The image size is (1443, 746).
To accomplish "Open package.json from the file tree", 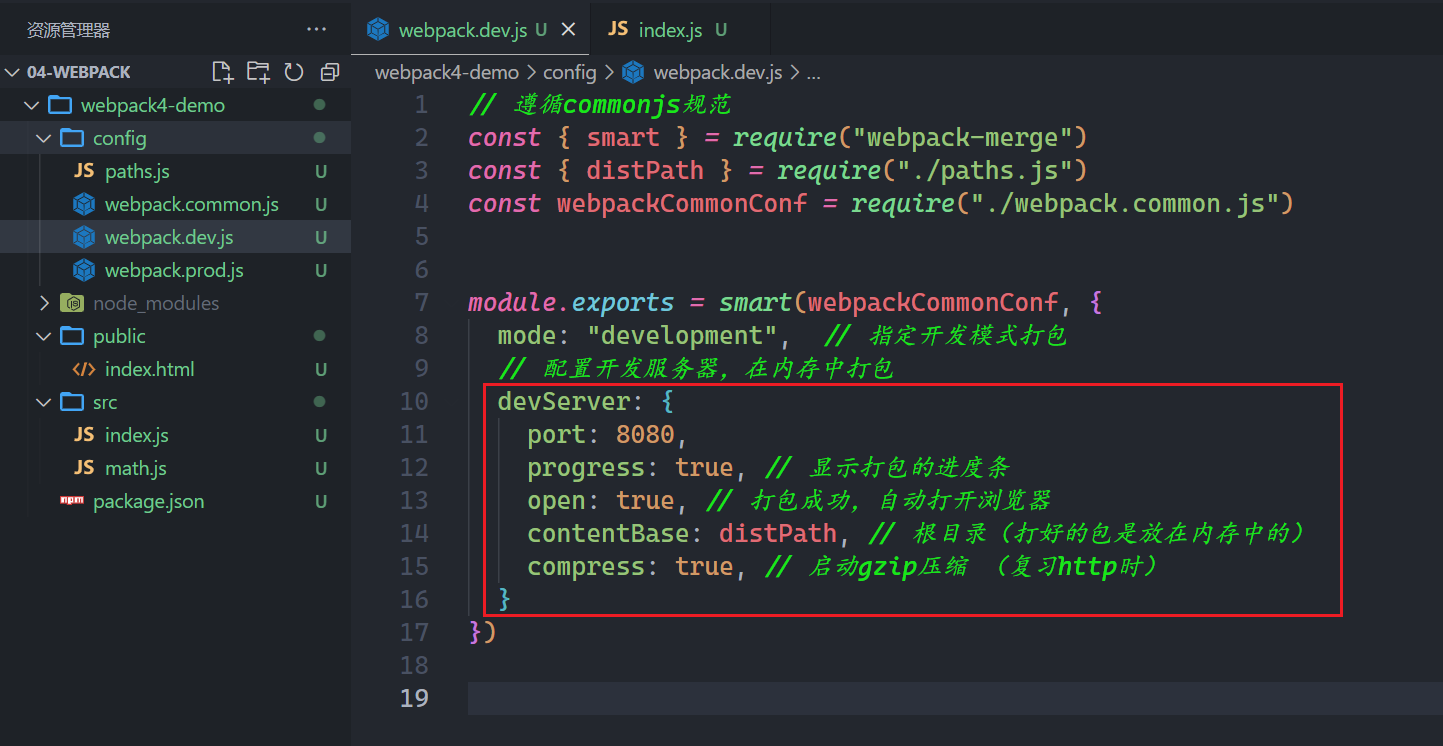I will (148, 501).
